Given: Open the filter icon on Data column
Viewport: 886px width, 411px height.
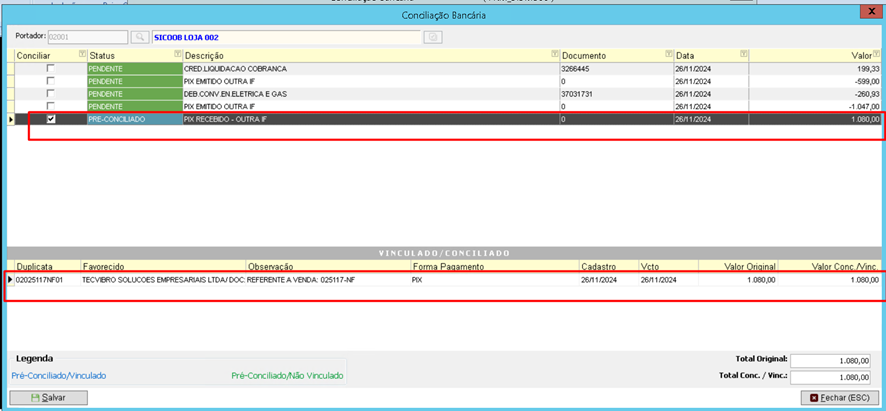Looking at the screenshot, I should [x=743, y=54].
